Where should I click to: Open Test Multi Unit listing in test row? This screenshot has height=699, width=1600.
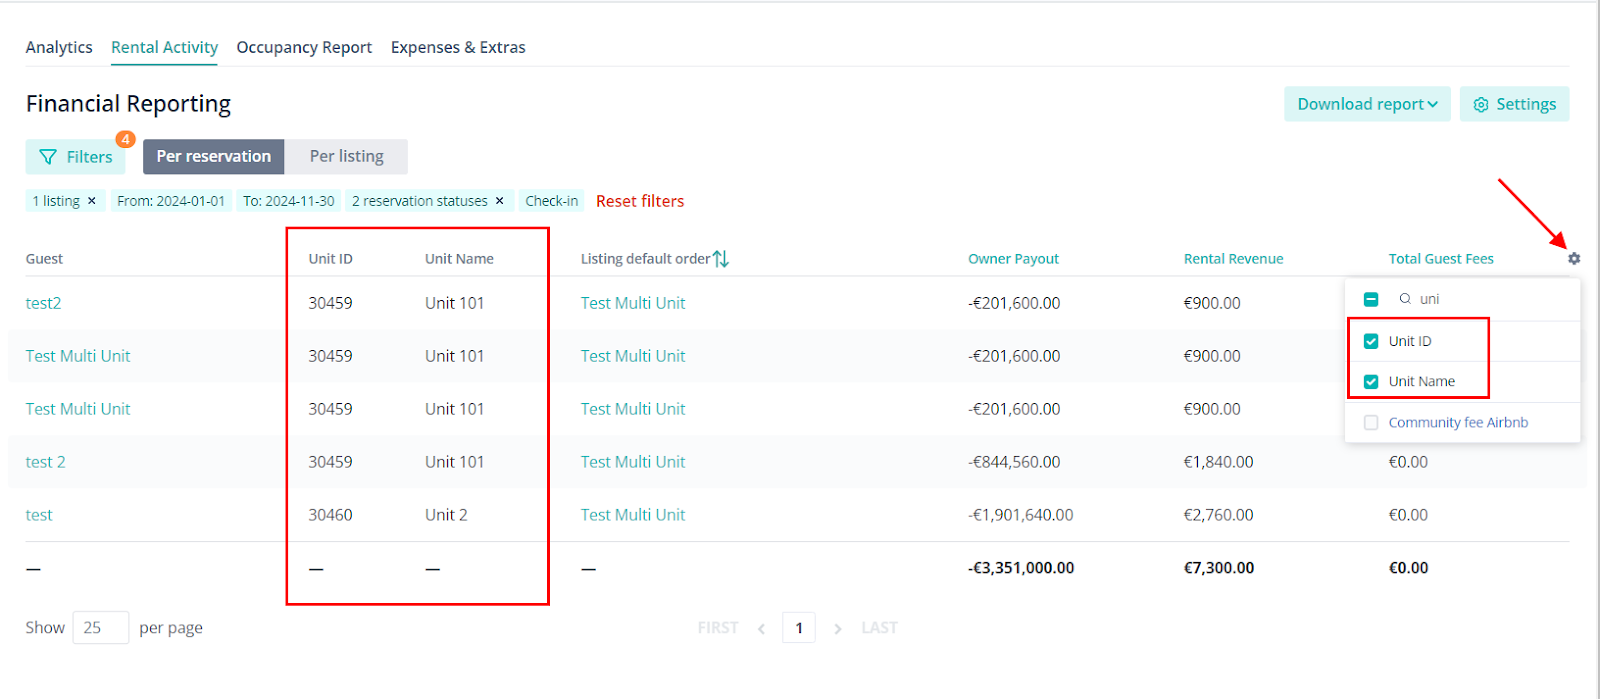633,515
